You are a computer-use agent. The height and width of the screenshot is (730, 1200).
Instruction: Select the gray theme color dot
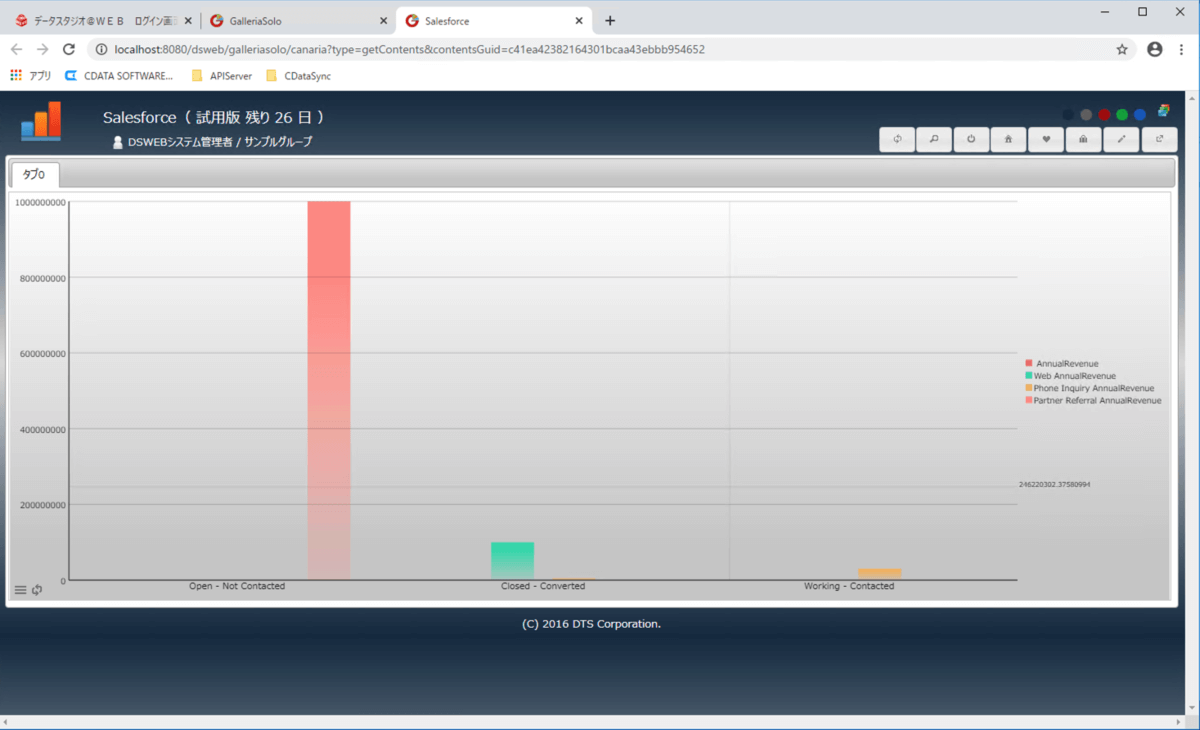pyautogui.click(x=1087, y=115)
